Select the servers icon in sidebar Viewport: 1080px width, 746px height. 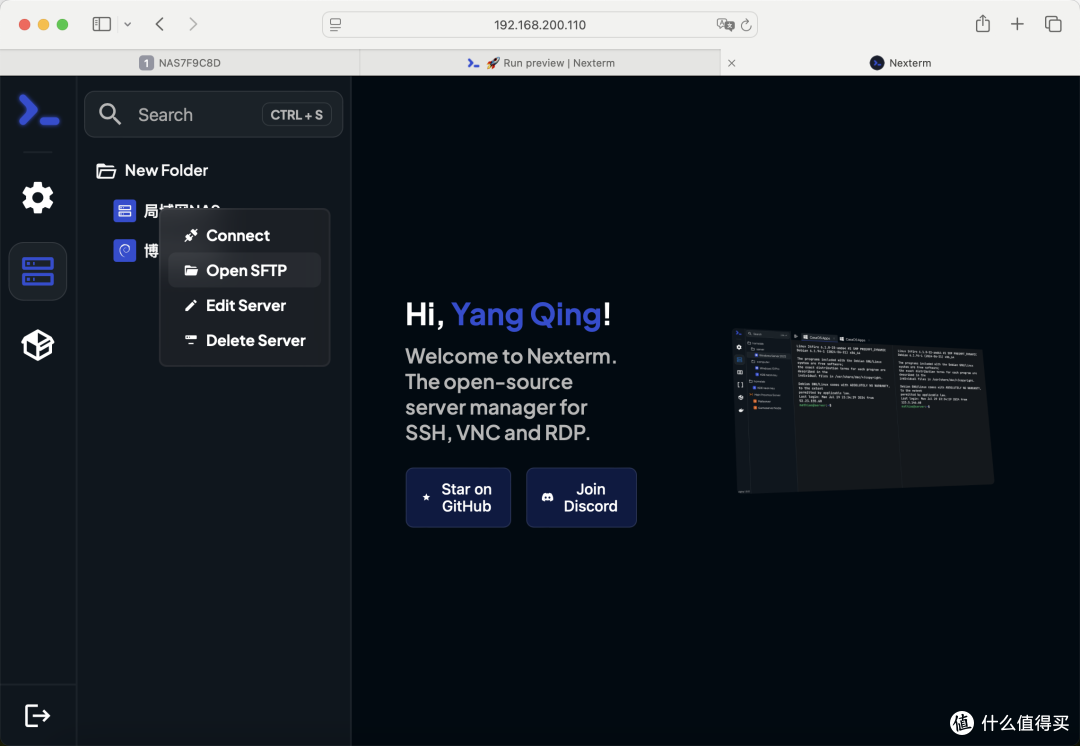(x=38, y=271)
